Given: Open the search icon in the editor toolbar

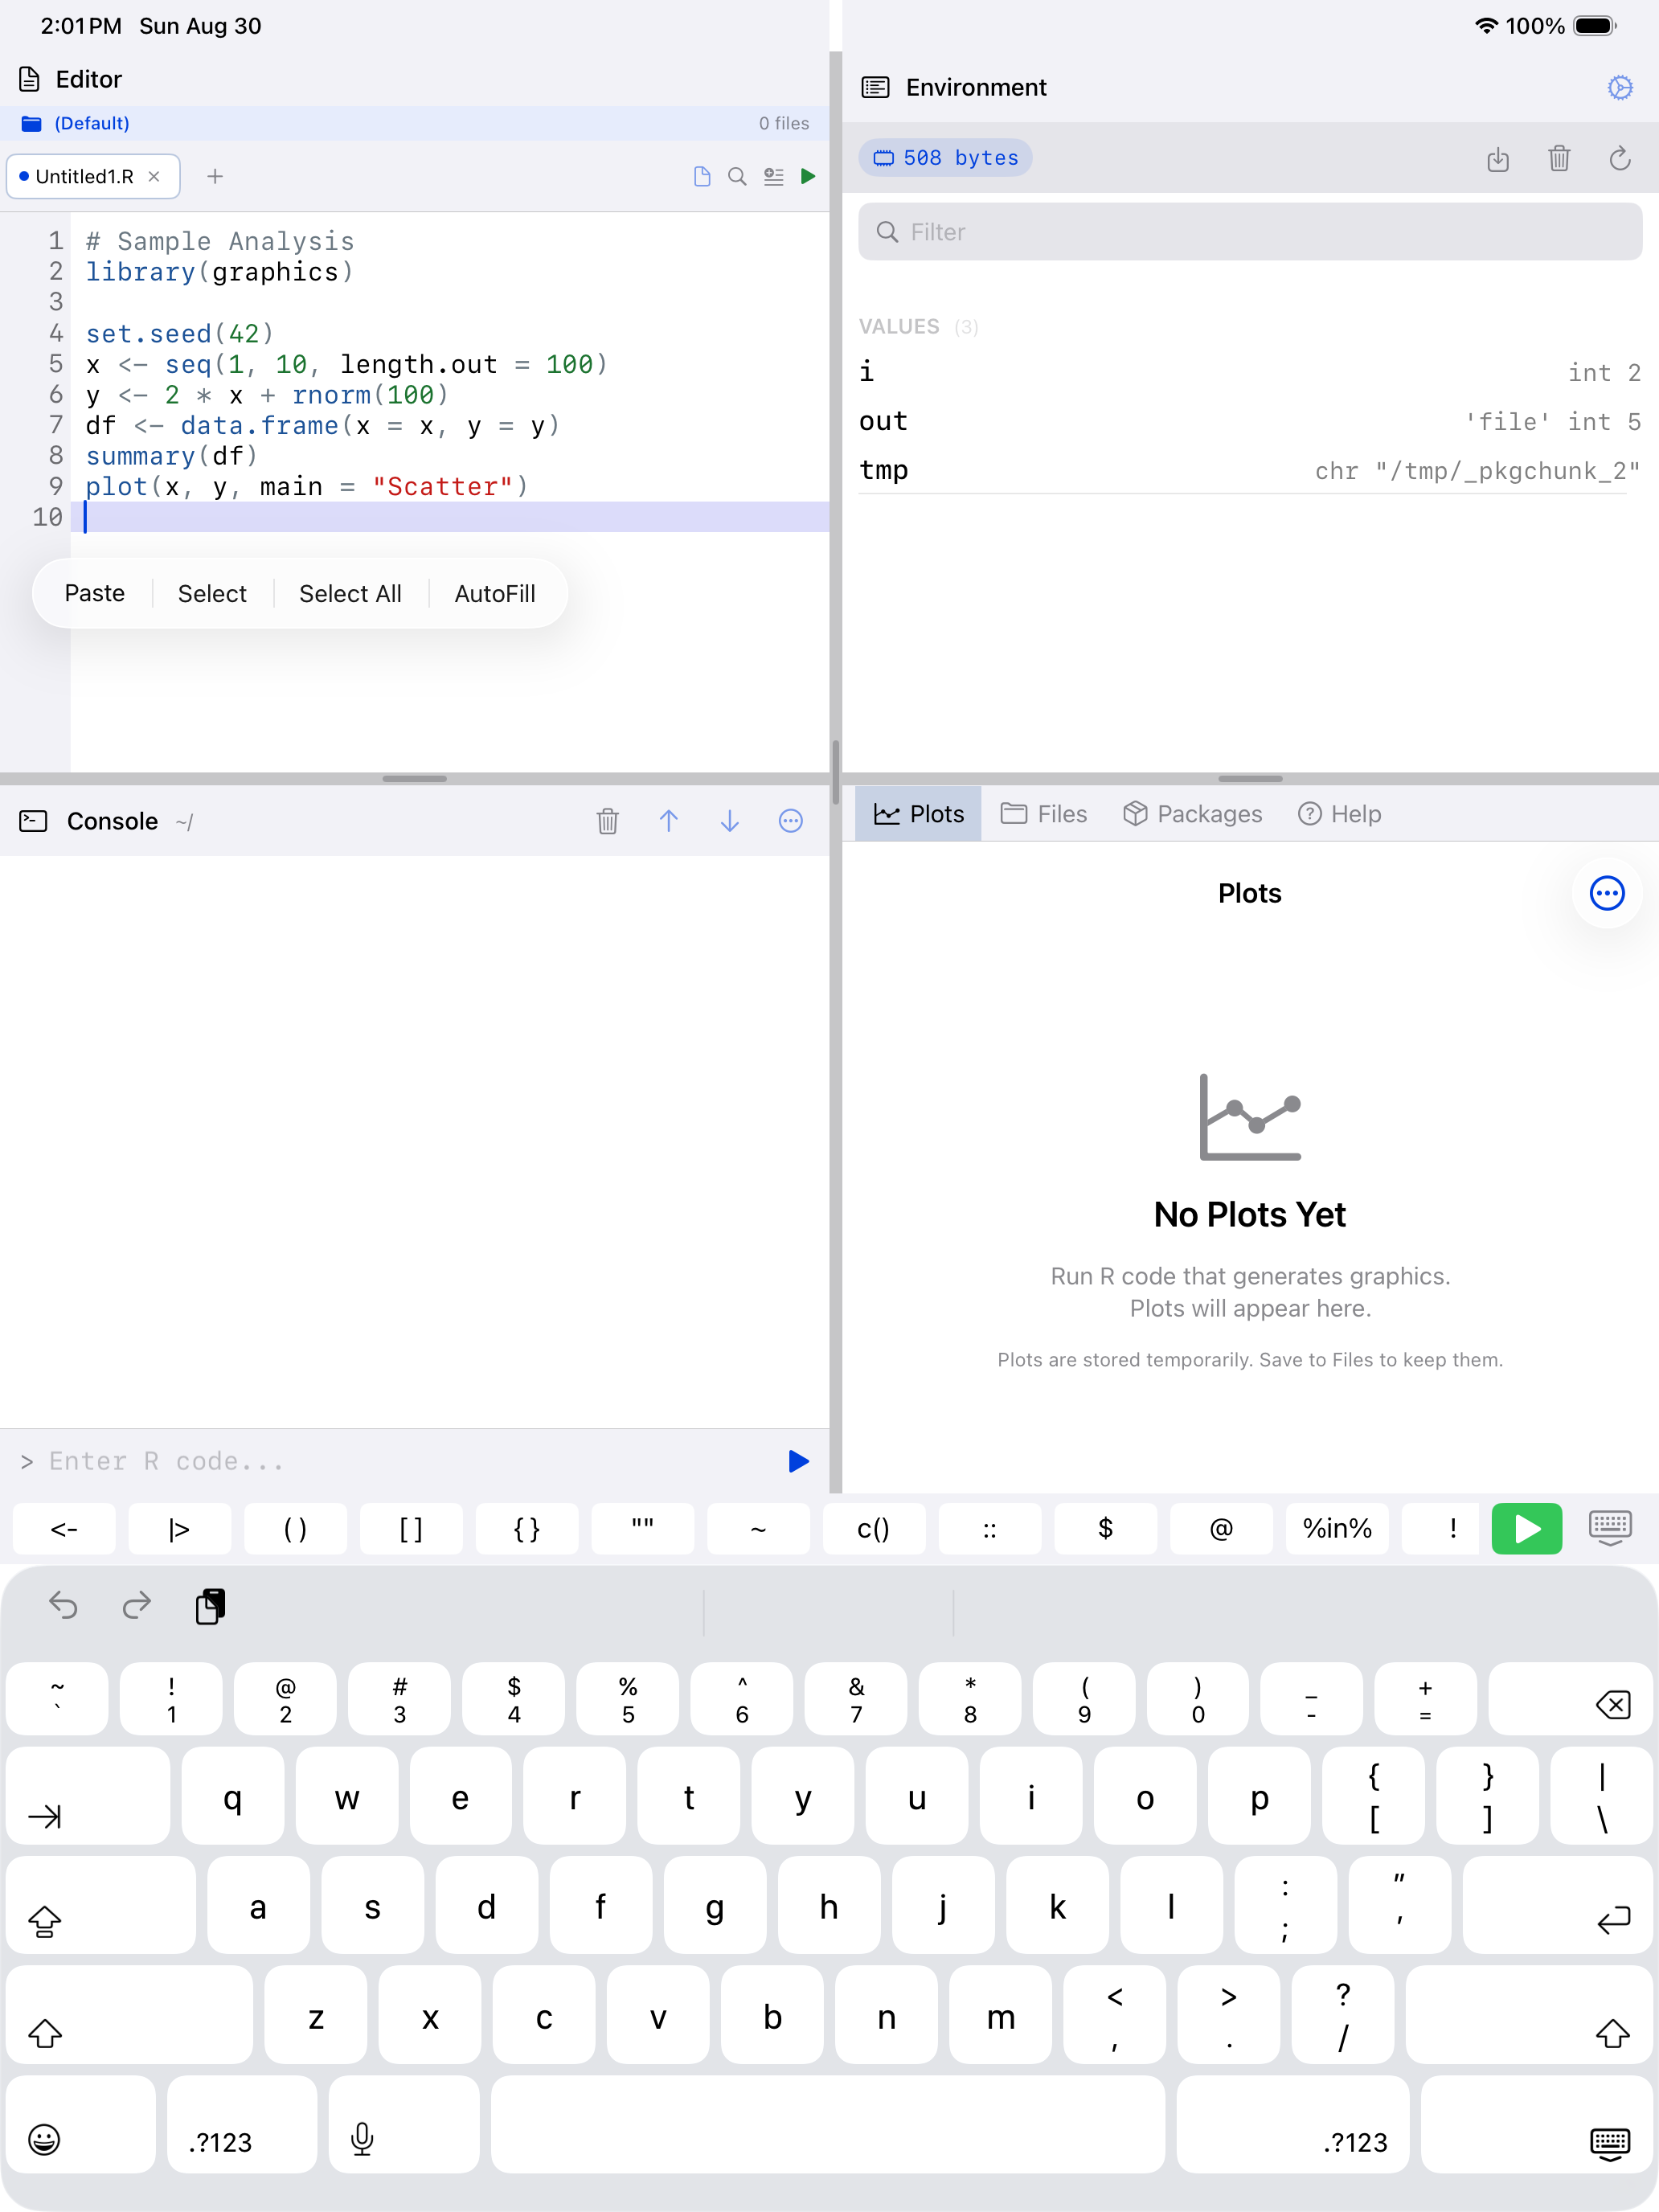Looking at the screenshot, I should point(737,176).
